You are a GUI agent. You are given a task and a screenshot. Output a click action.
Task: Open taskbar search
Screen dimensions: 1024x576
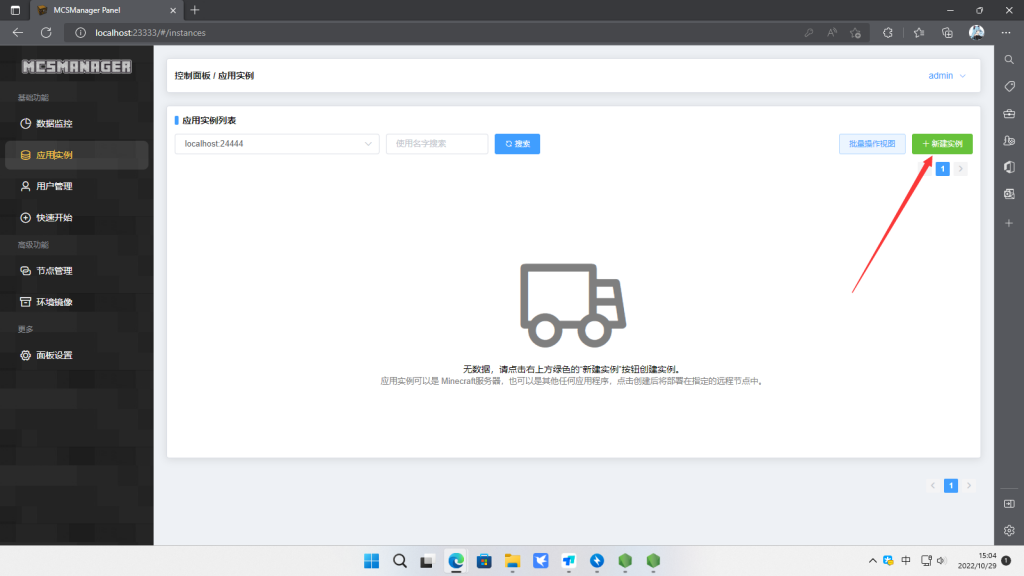400,561
